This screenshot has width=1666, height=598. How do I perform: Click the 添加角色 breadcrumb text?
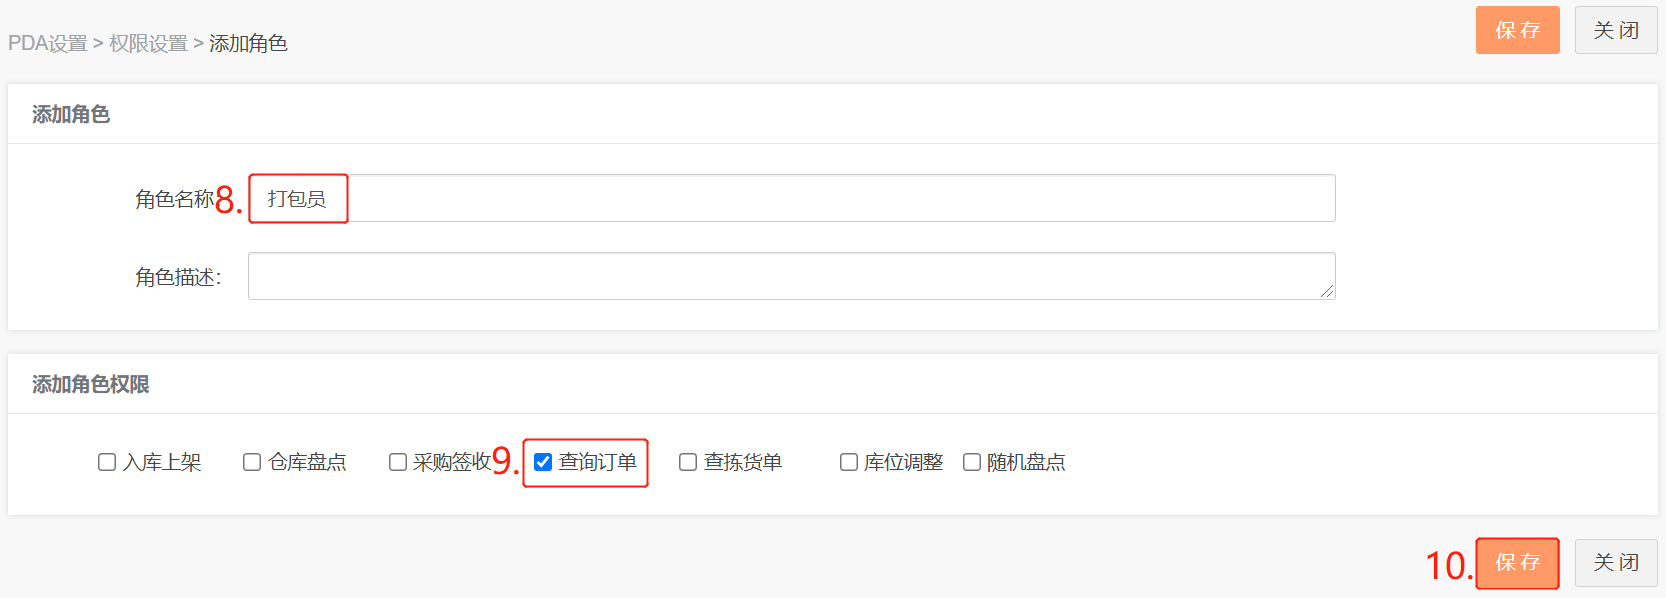248,44
